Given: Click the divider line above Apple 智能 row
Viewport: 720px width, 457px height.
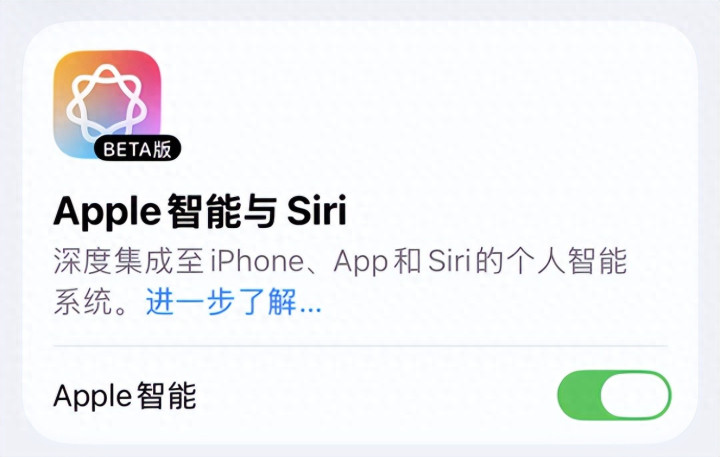Looking at the screenshot, I should (x=360, y=345).
